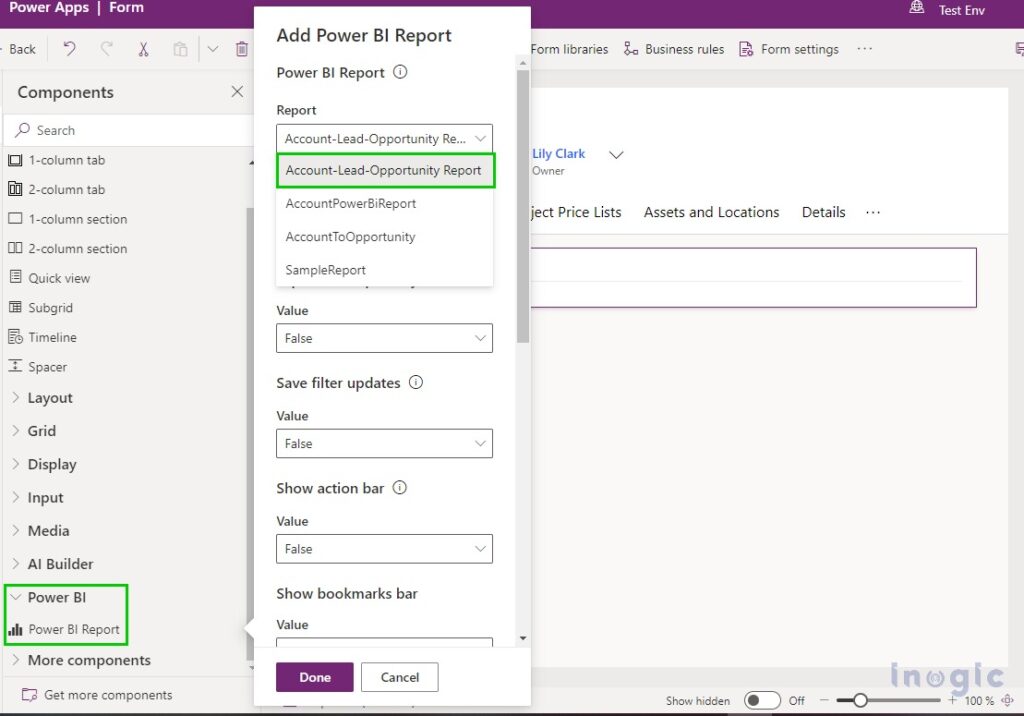The width and height of the screenshot is (1024, 716).
Task: Select the Power BI Report component
Action: (75, 630)
